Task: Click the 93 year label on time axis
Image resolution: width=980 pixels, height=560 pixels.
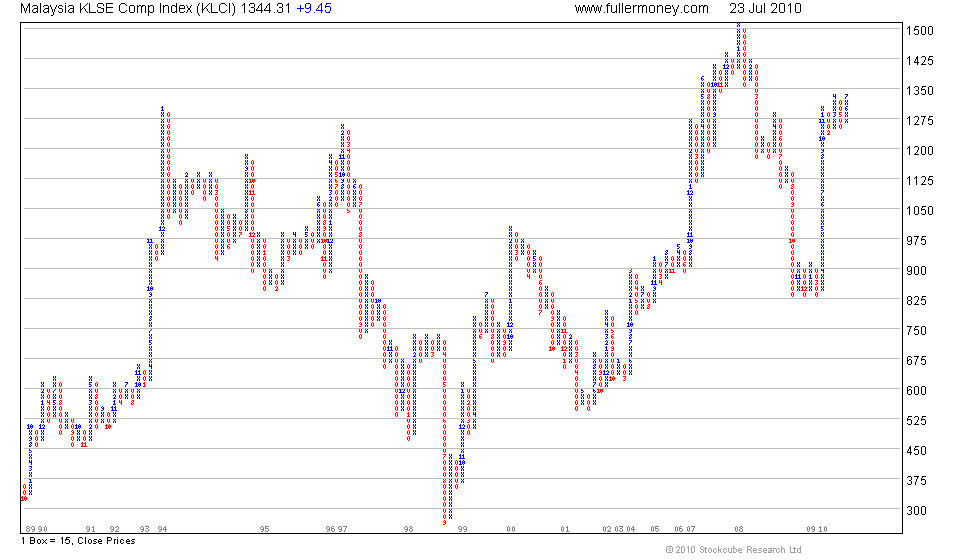Action: (x=144, y=529)
